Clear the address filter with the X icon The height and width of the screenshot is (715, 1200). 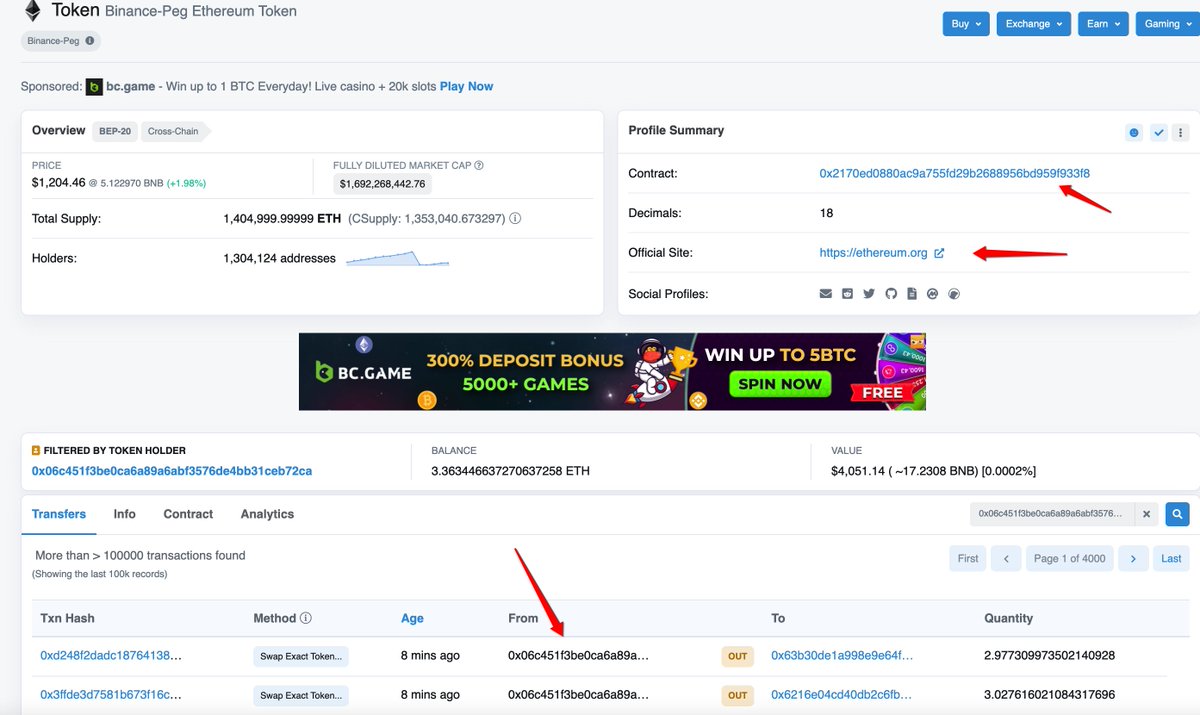(x=1147, y=514)
